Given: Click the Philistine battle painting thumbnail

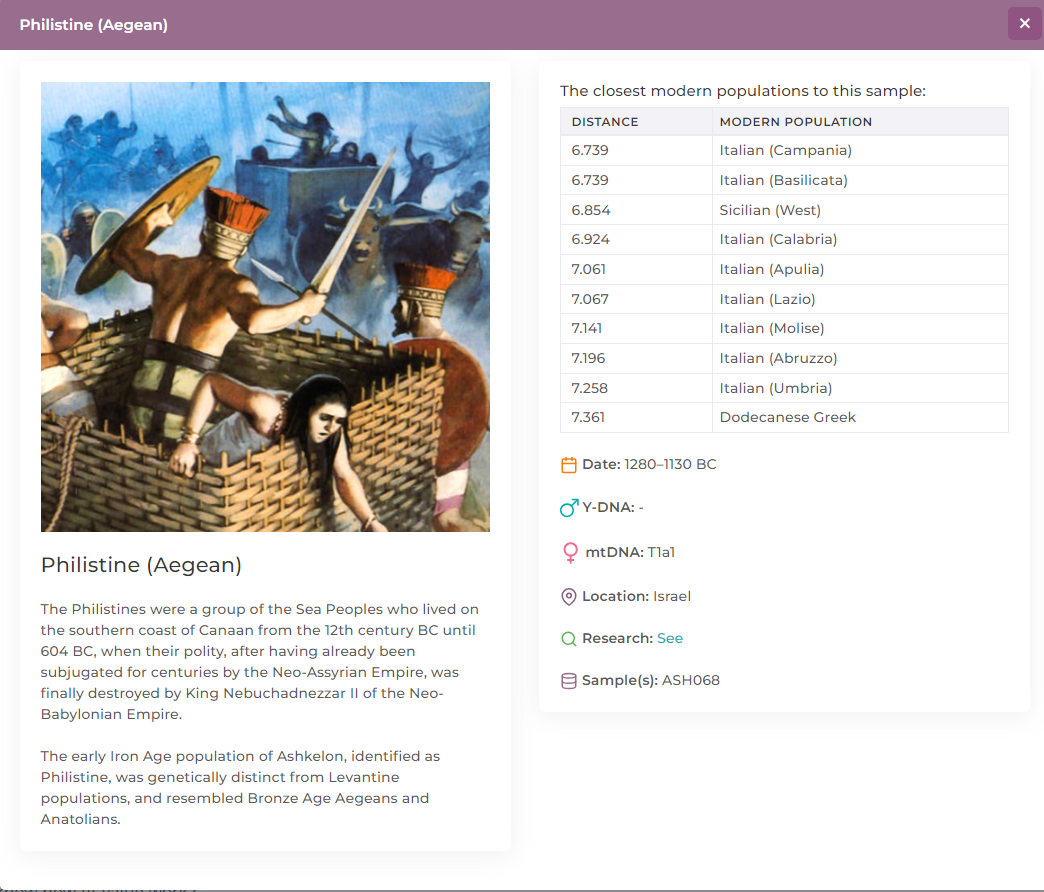Looking at the screenshot, I should (x=265, y=307).
